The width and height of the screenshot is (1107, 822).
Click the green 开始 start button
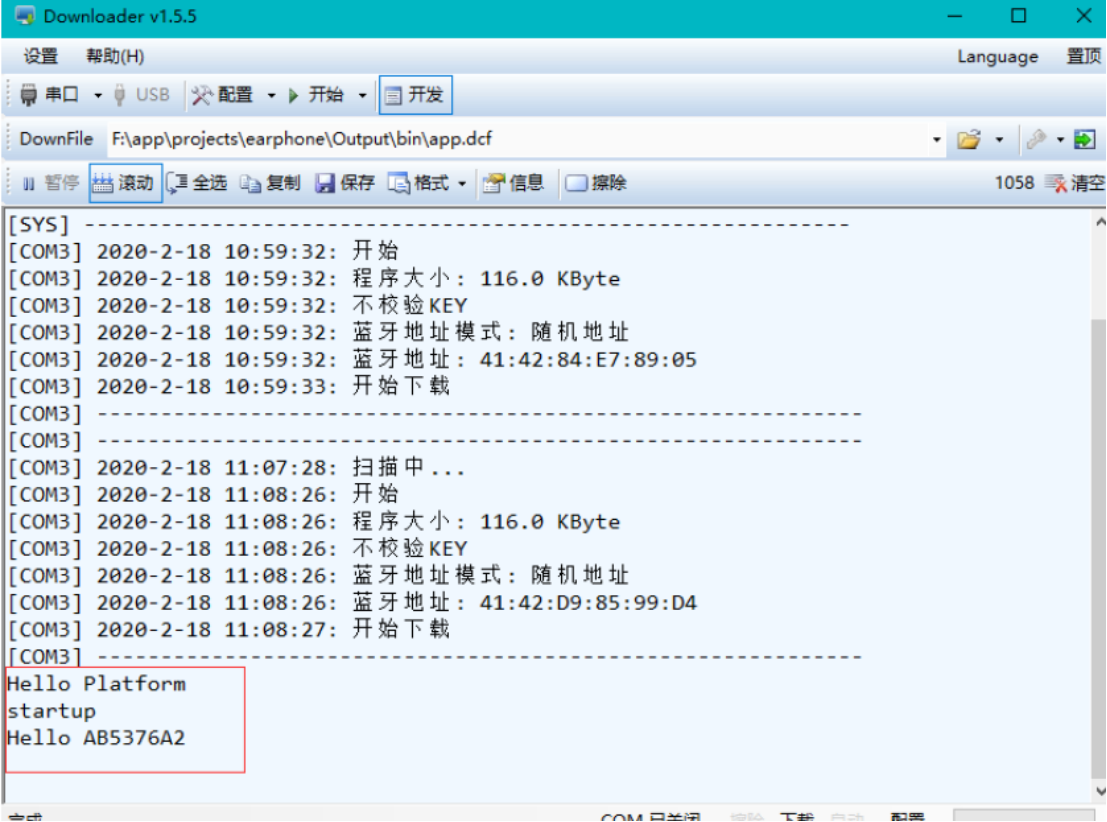[316, 95]
